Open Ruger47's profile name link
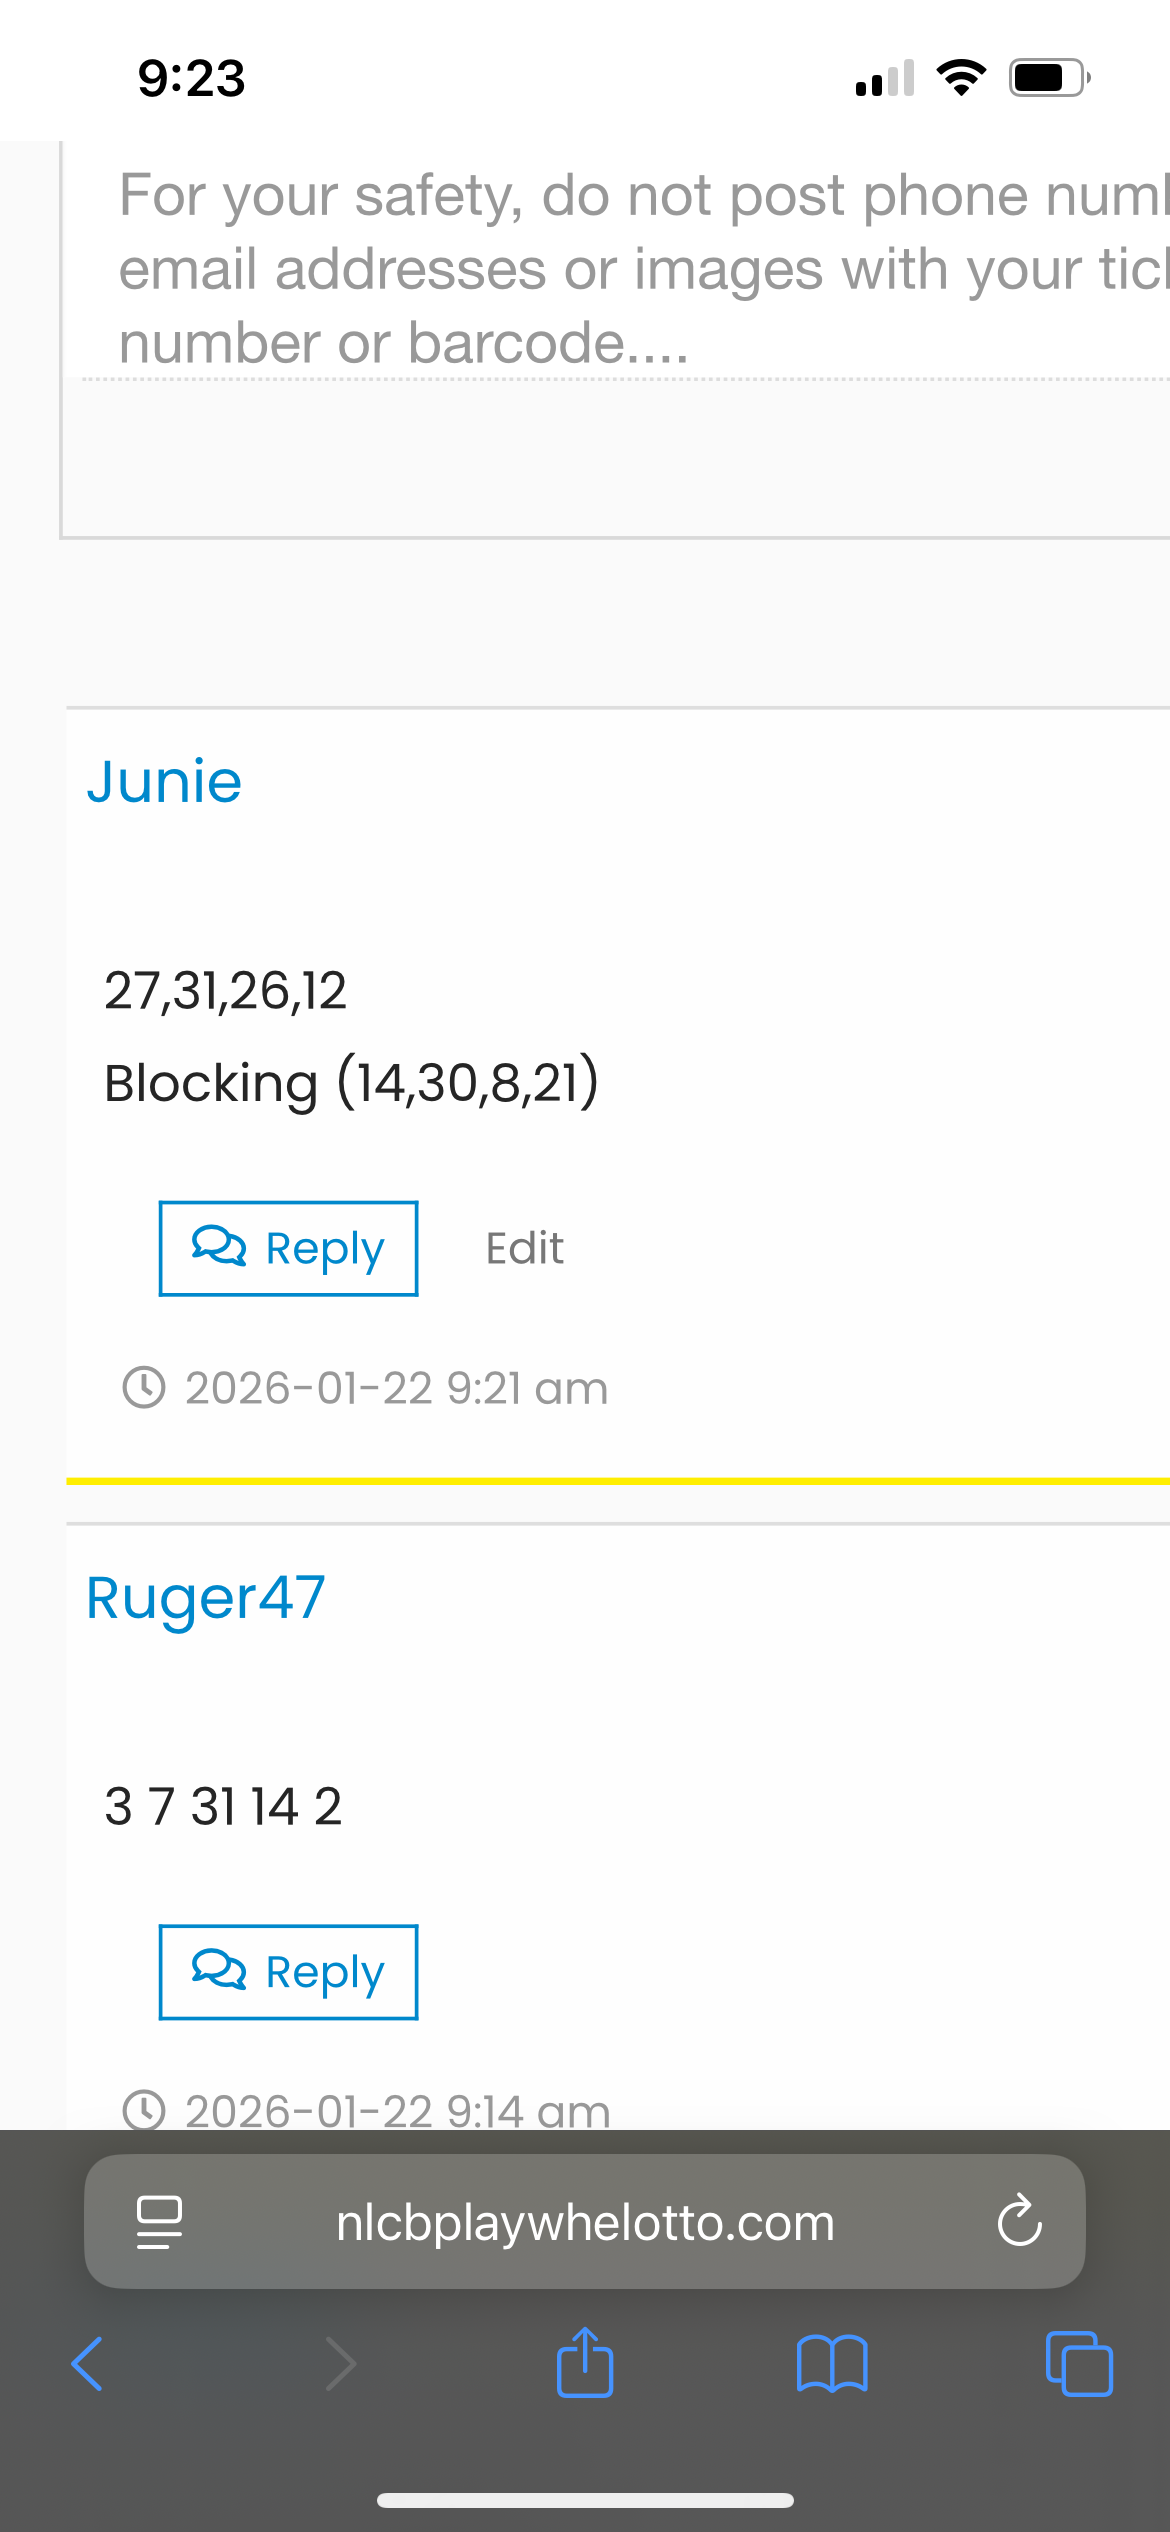1170x2532 pixels. [x=206, y=1597]
